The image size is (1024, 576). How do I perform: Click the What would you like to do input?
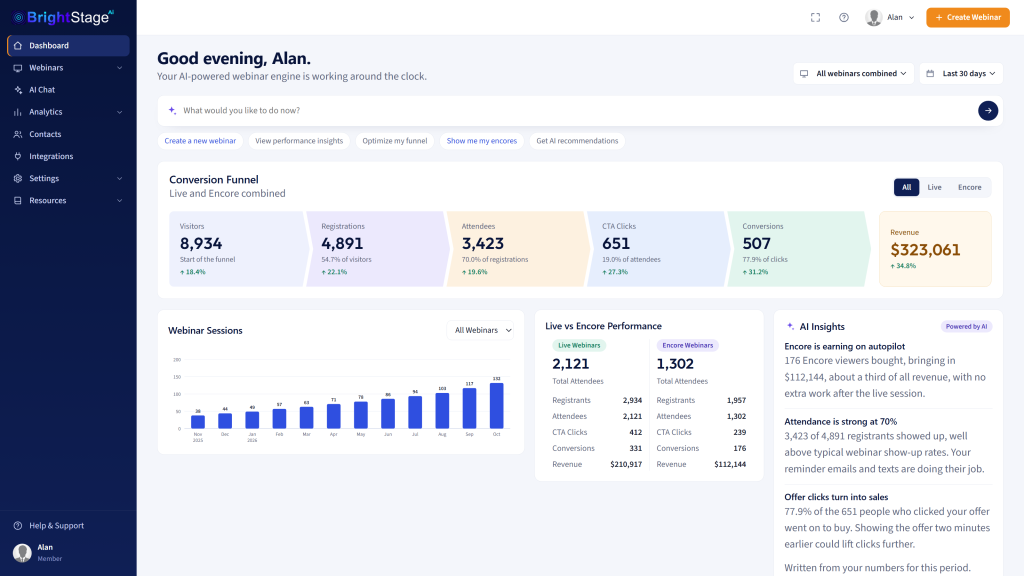coord(575,110)
